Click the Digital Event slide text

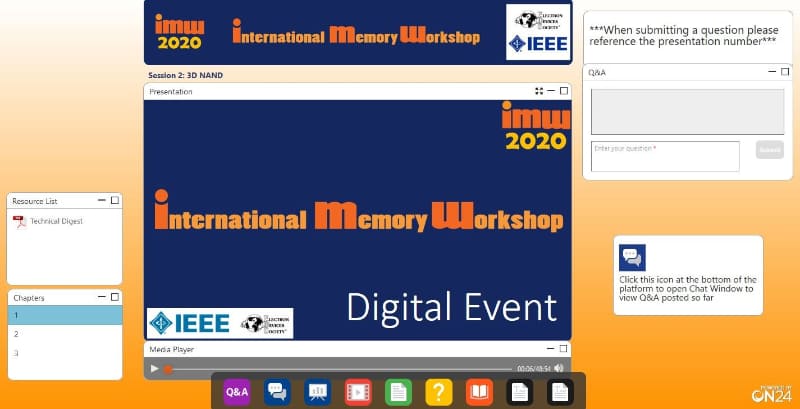452,308
